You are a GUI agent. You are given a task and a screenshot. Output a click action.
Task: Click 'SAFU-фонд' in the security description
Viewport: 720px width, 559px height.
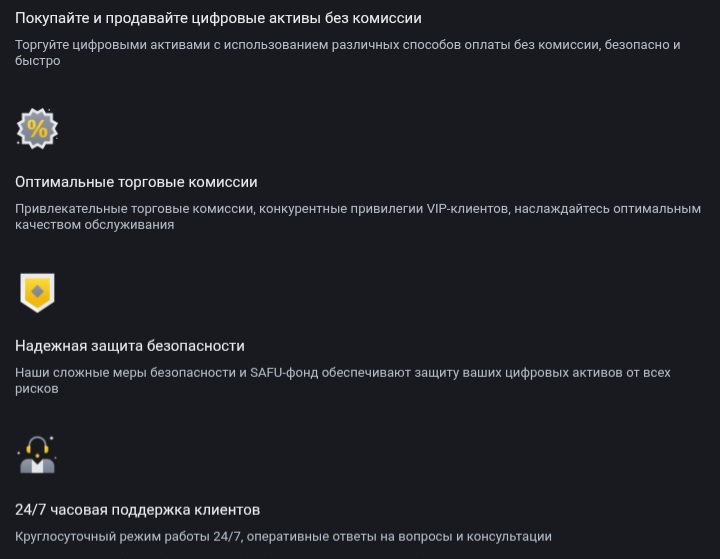point(284,373)
